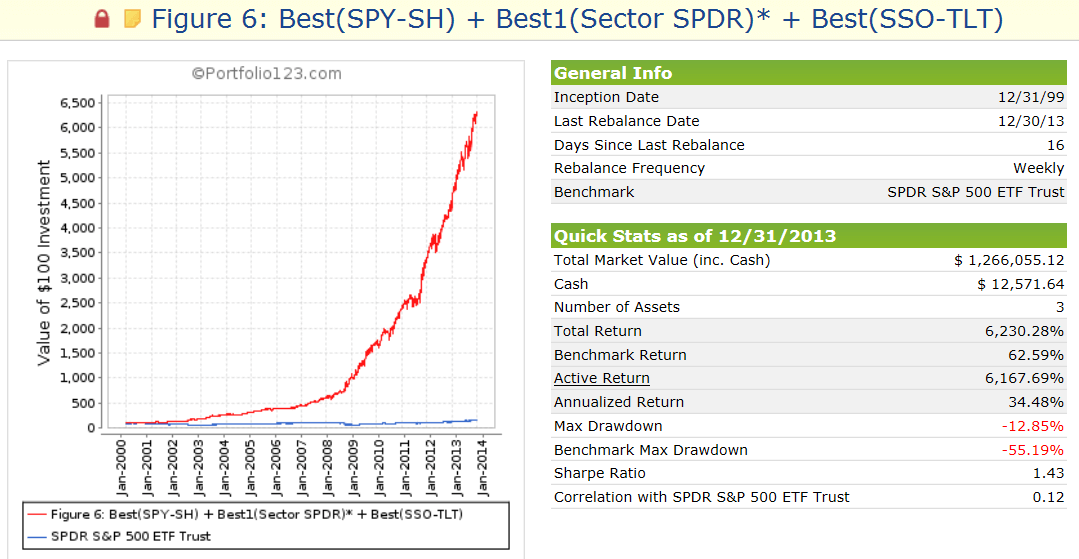Click the Rebalance Frequency value Weekly

tap(1038, 168)
